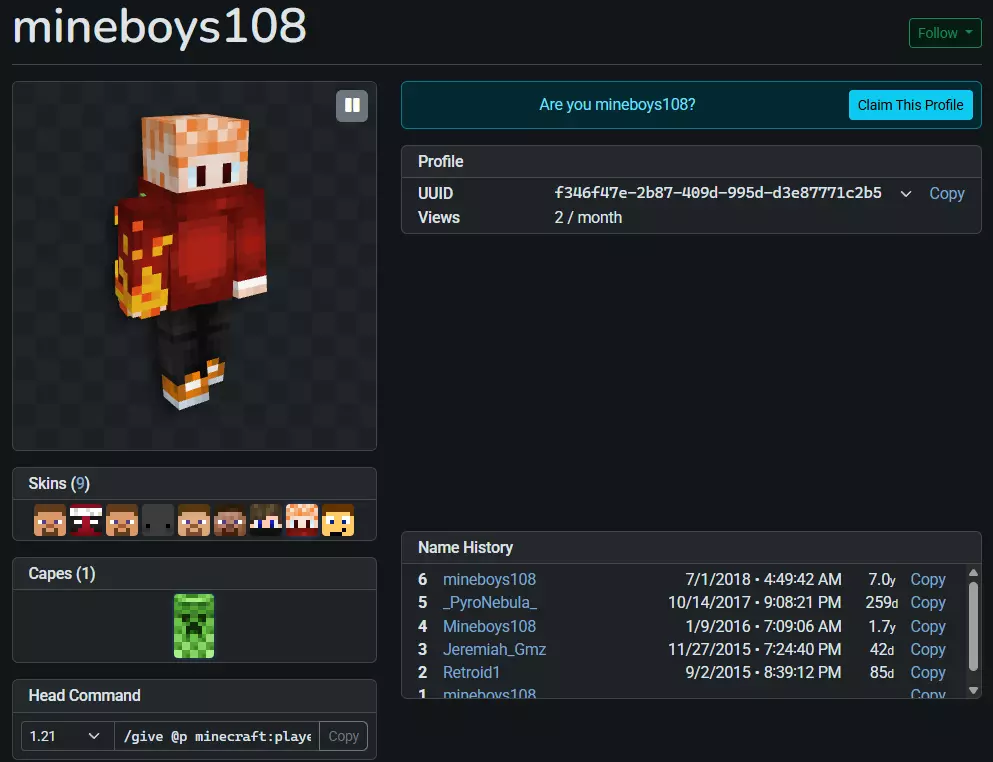
Task: Select the dark-haired blue skin head
Action: point(266,520)
